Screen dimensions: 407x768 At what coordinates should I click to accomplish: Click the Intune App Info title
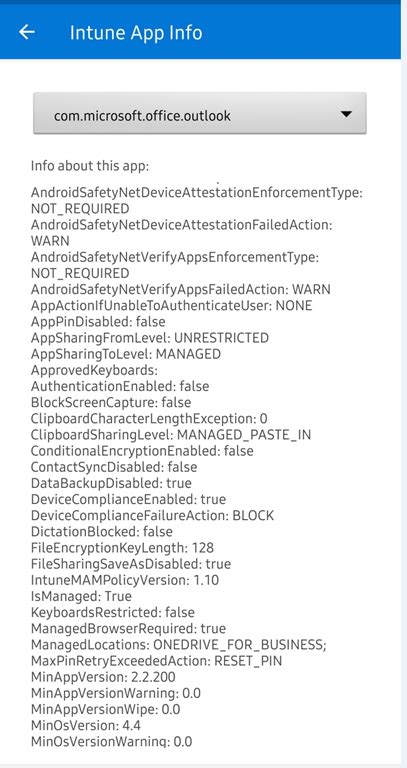pos(136,33)
